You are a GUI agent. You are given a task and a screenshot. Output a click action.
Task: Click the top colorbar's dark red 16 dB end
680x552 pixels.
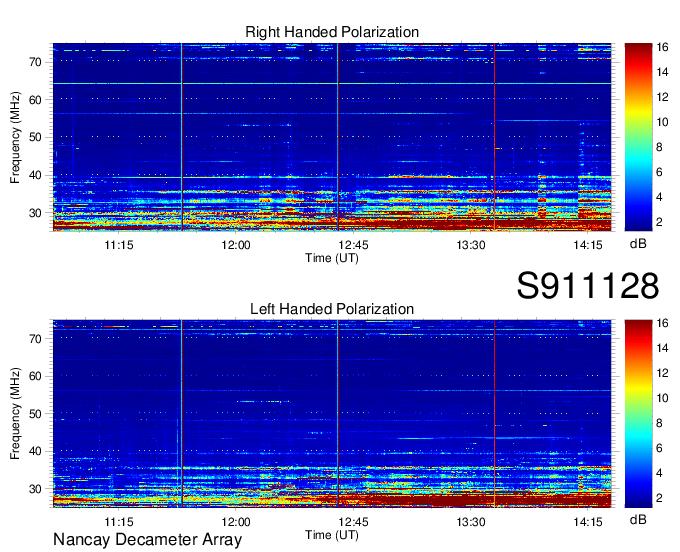(x=638, y=48)
